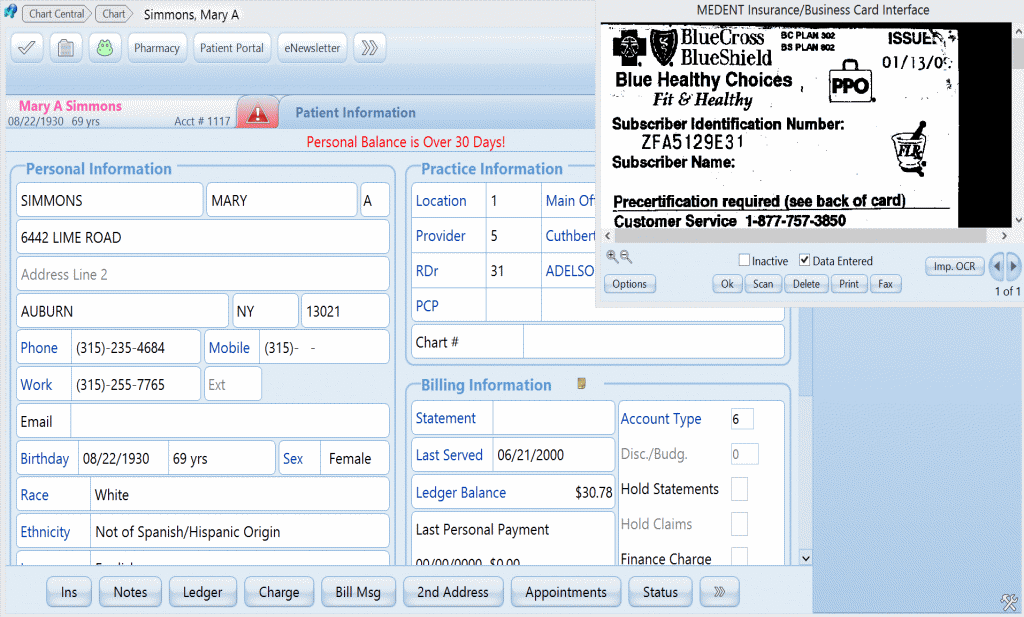Open the Billing Information note icon

click(581, 383)
